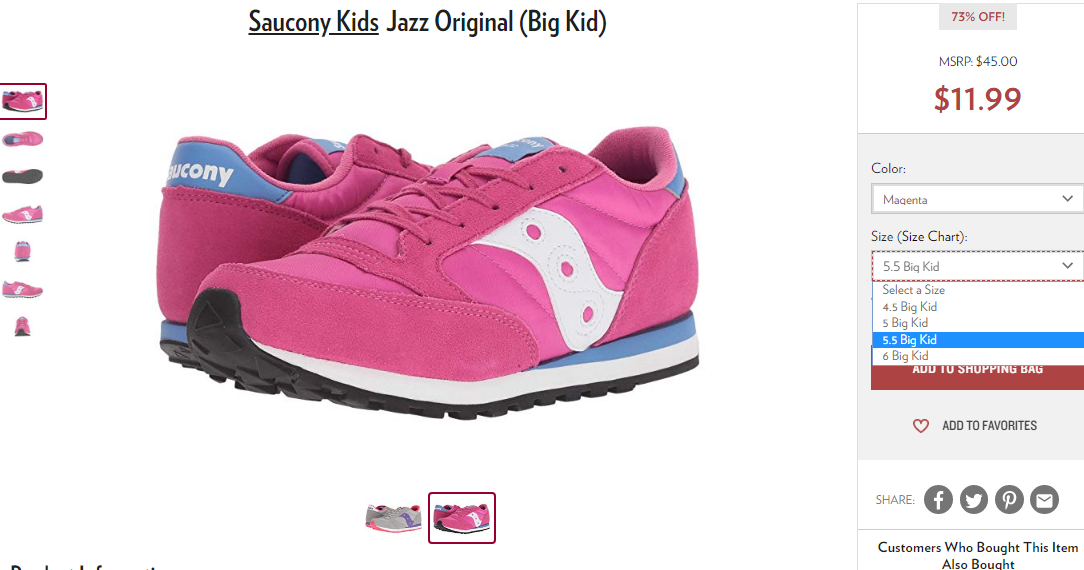The image size is (1084, 570).
Task: Open the Saucony Kids brand link
Action: coord(313,22)
